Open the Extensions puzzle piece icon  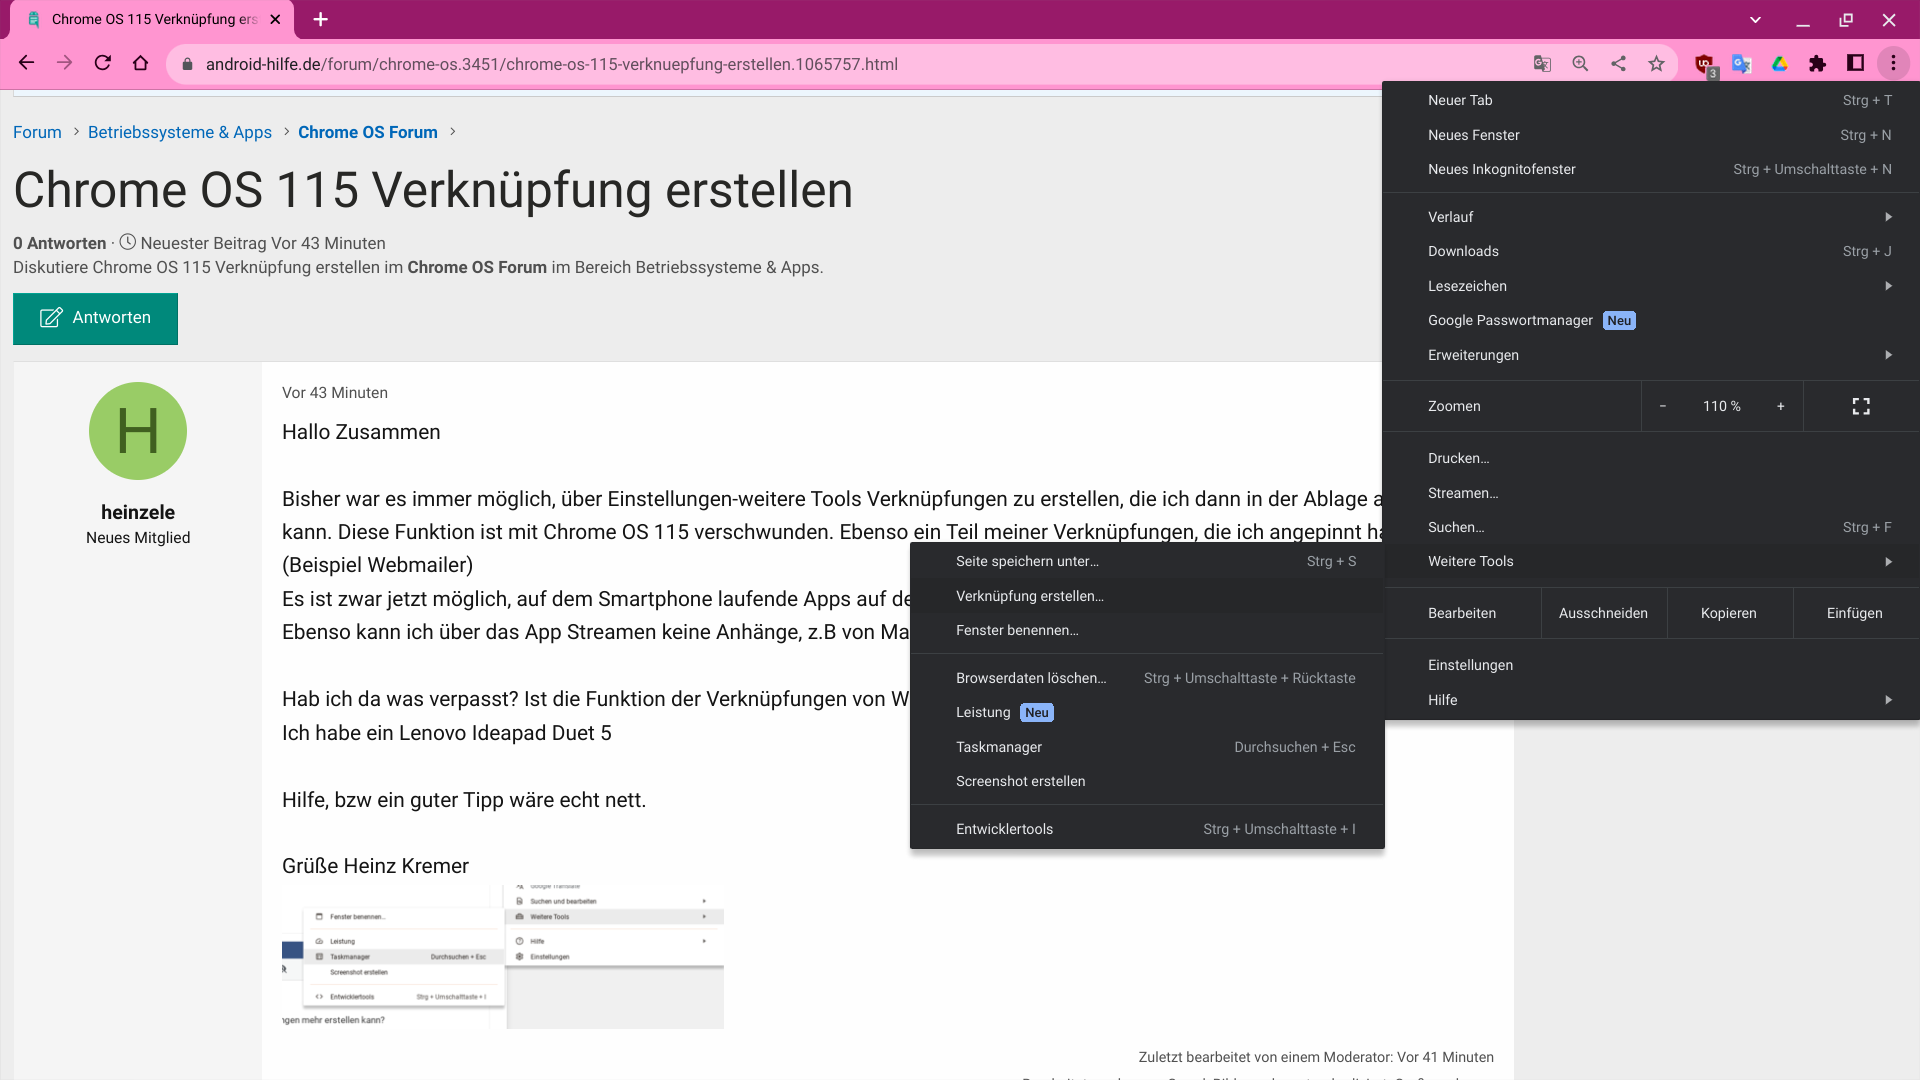1817,64
